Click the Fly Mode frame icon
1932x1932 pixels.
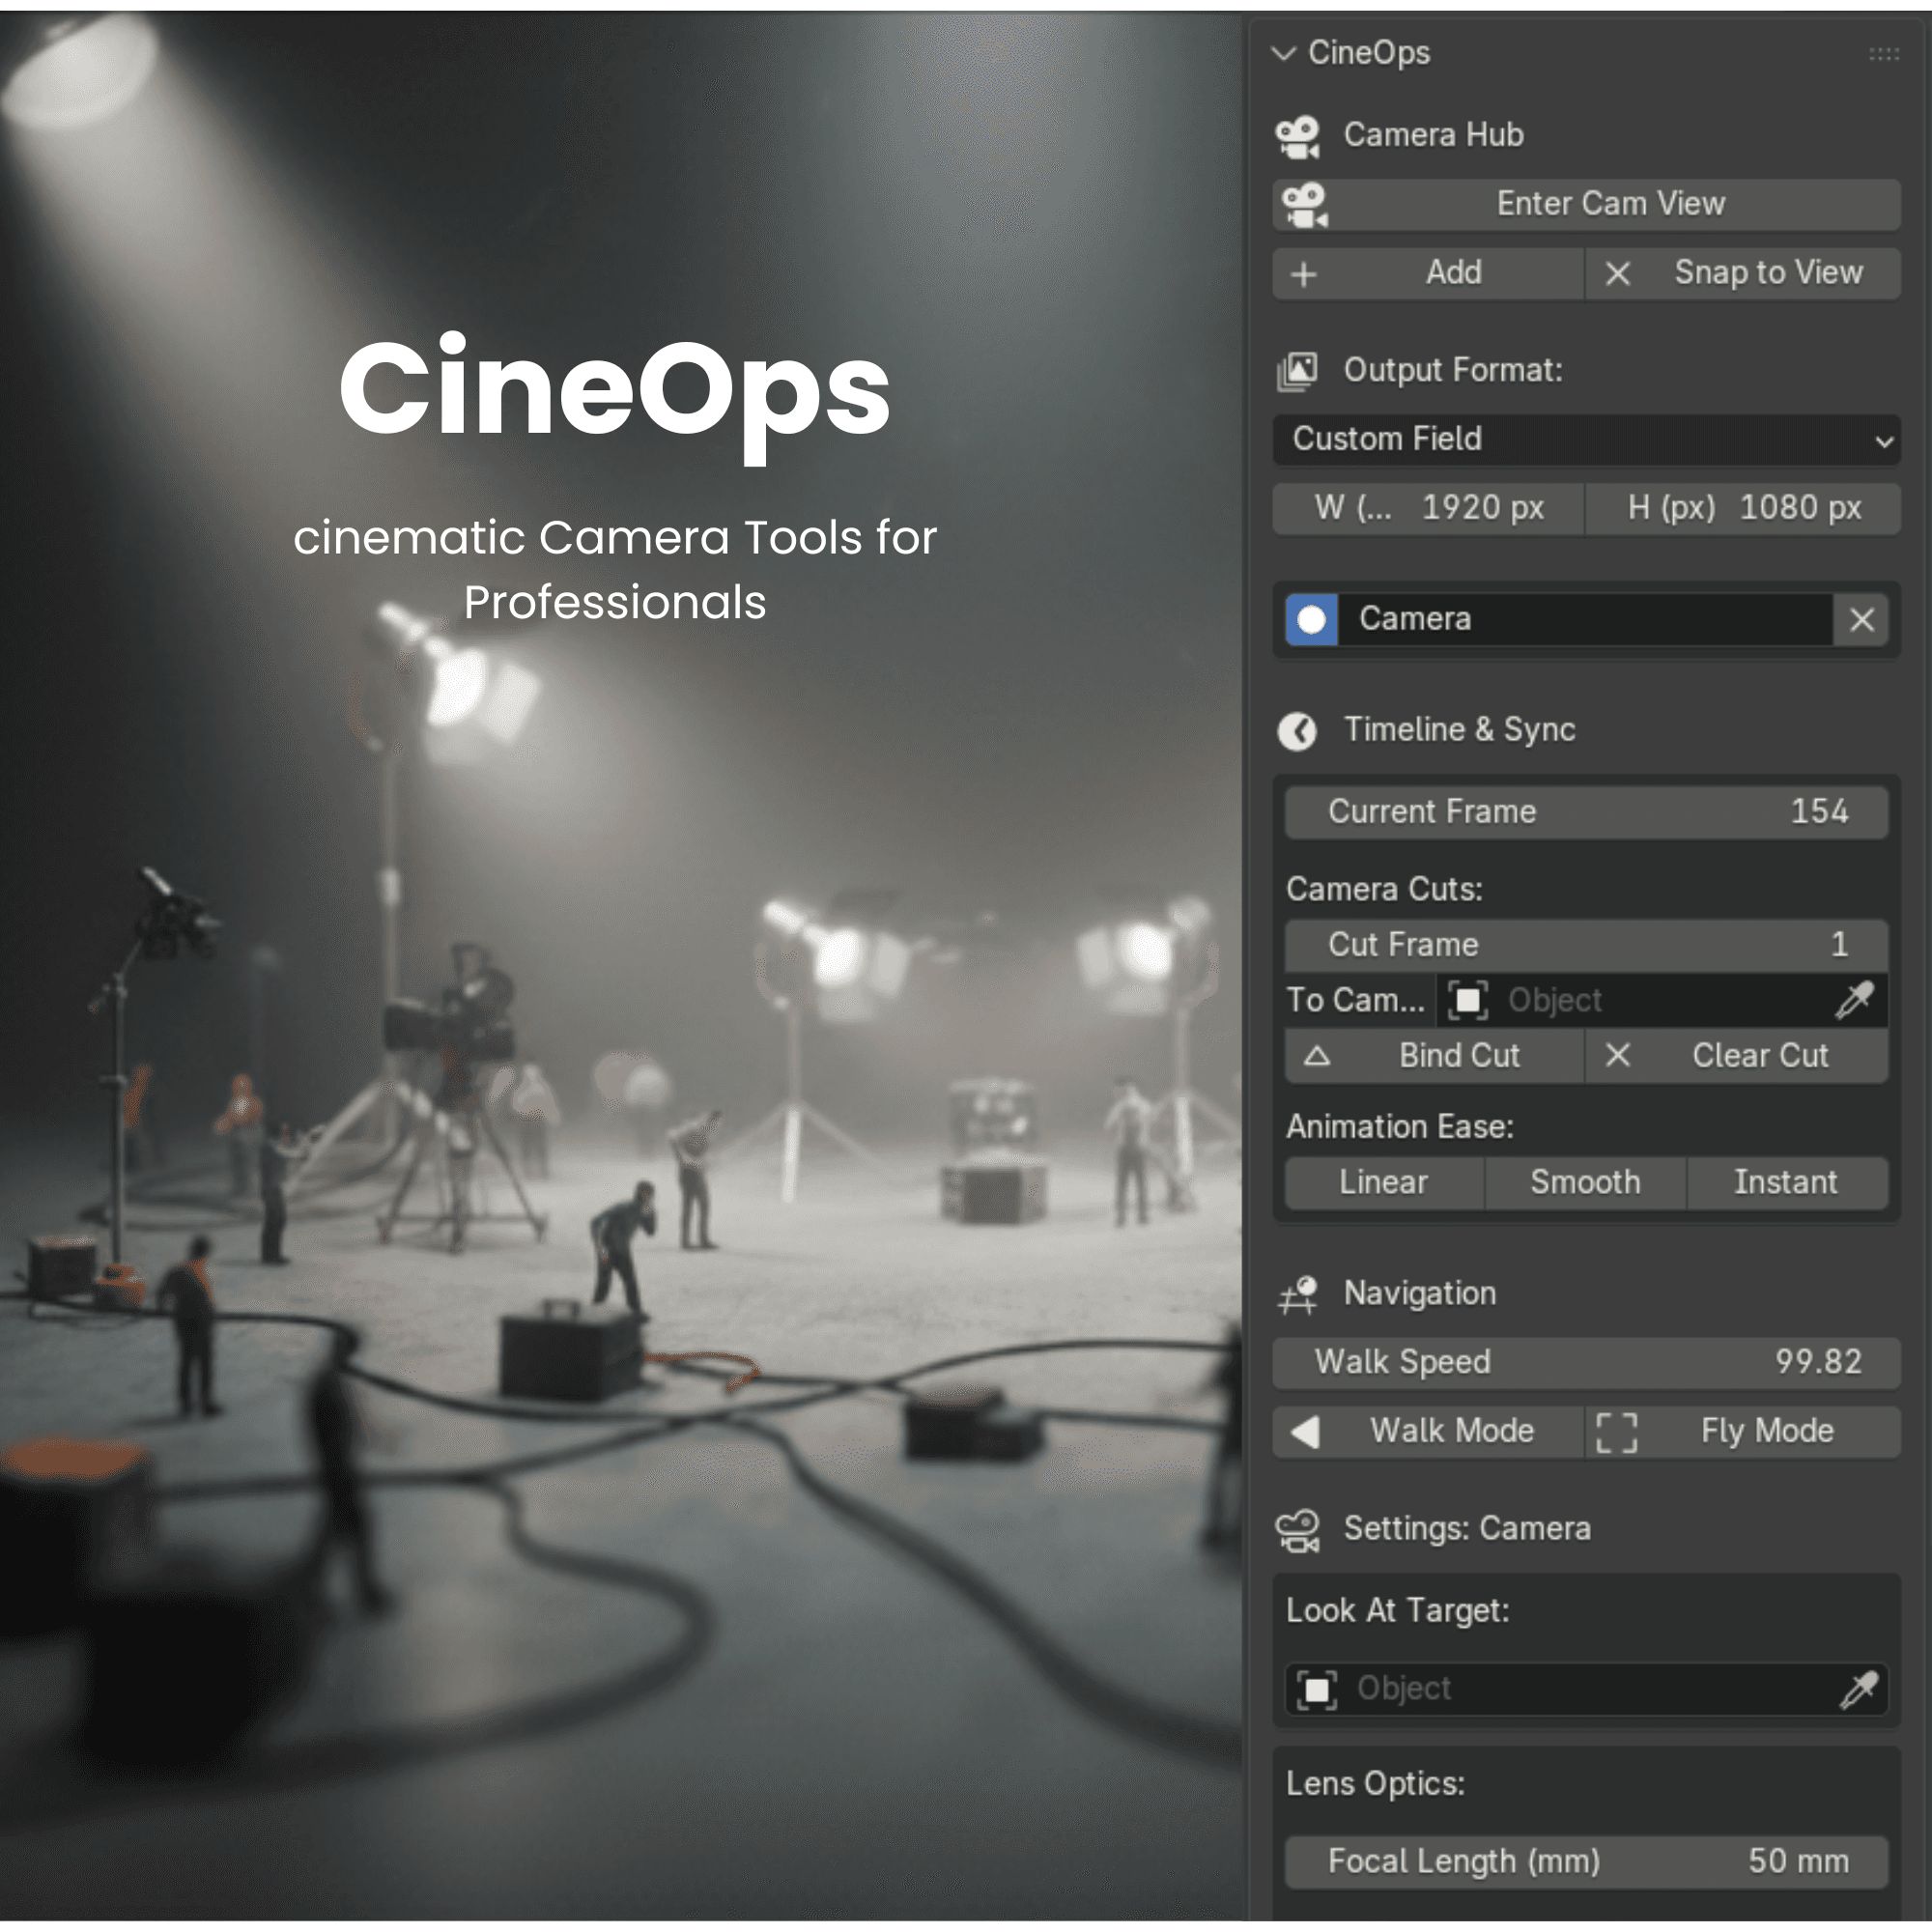1617,1432
